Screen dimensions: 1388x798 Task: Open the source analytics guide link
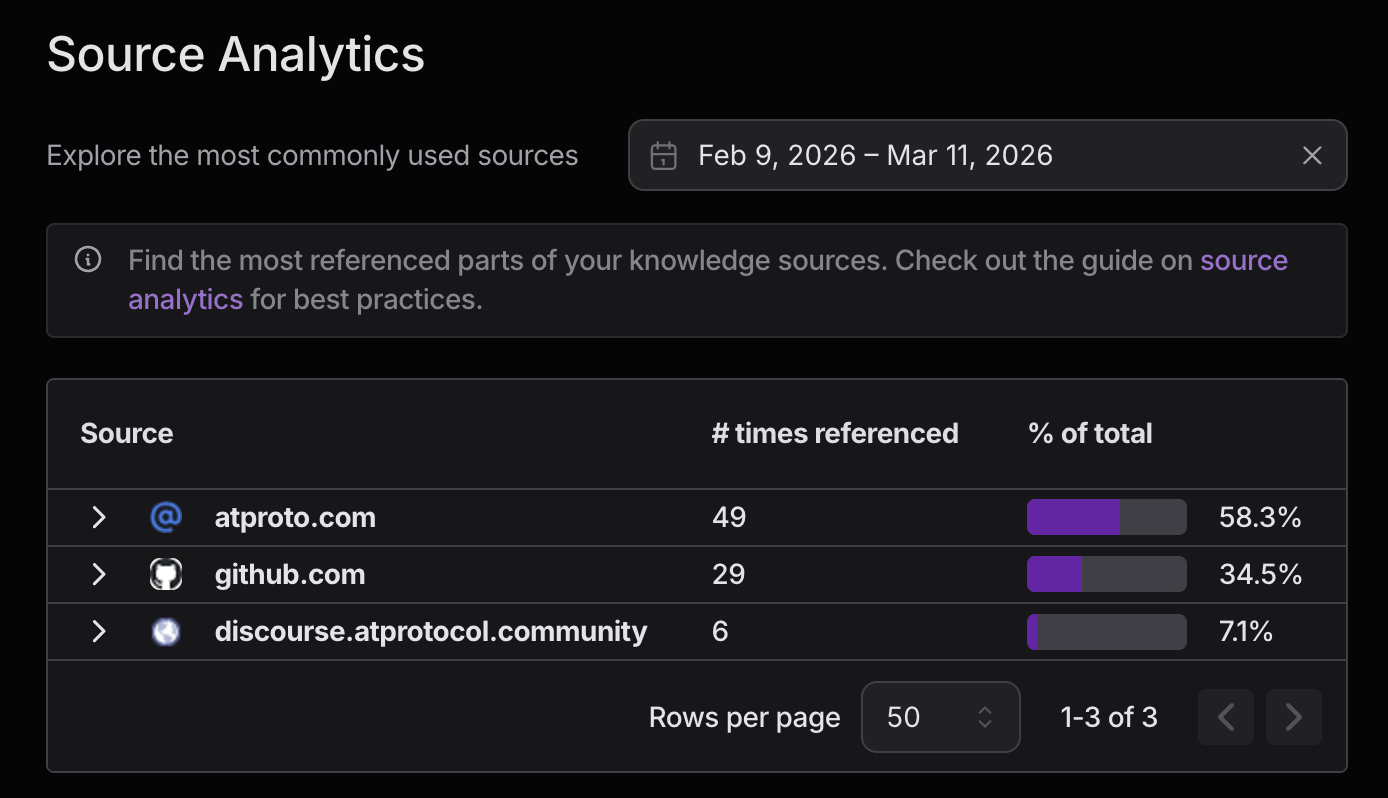pos(1243,261)
